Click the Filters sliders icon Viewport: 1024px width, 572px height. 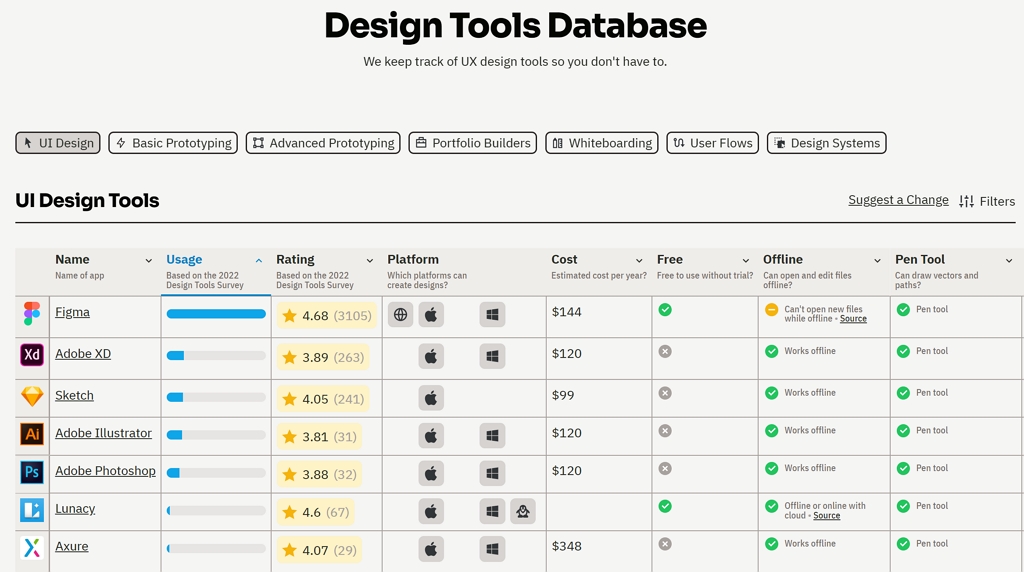pyautogui.click(x=967, y=201)
